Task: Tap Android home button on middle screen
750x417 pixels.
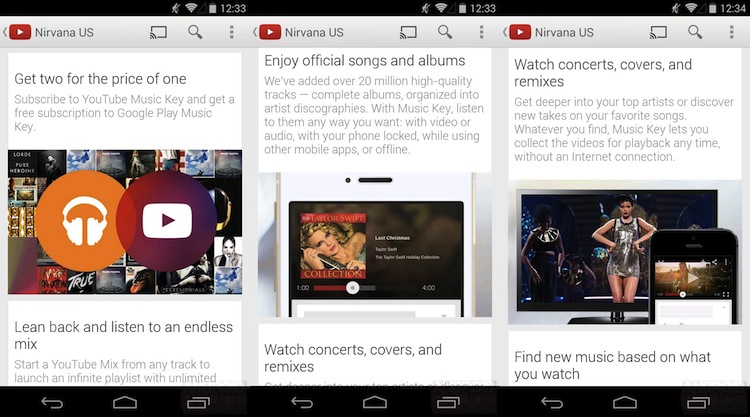Action: click(x=375, y=403)
